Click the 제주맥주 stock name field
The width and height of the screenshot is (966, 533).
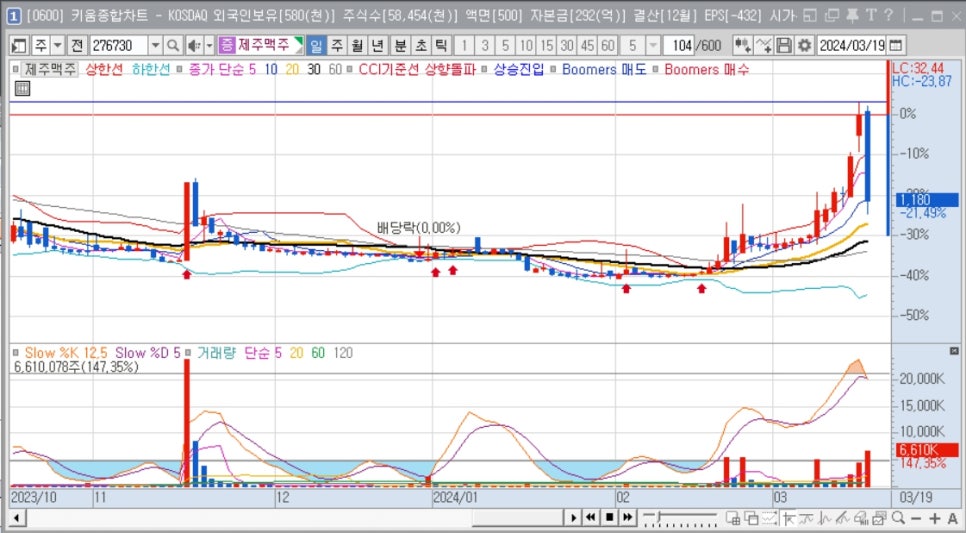(266, 45)
